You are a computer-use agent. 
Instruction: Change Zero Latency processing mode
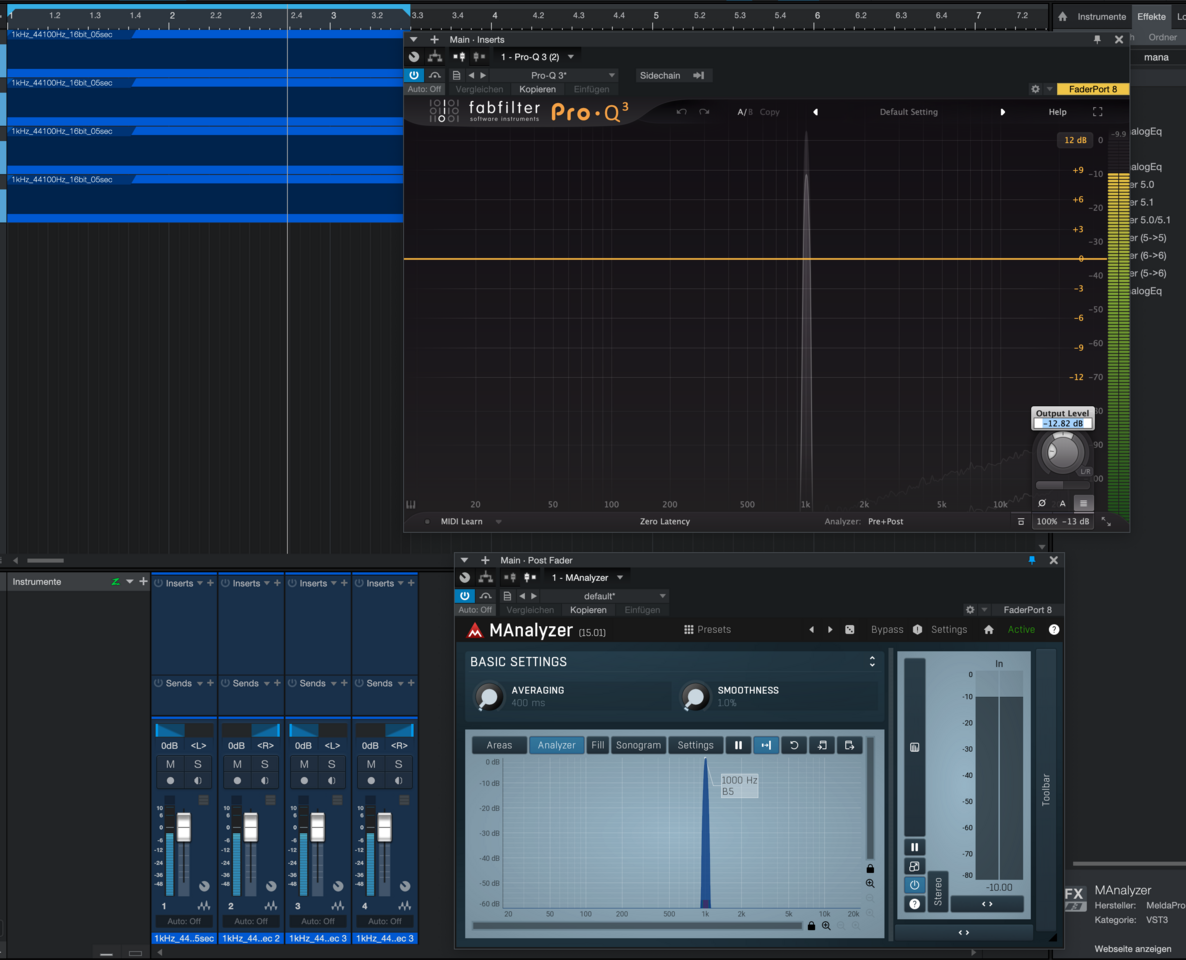(x=665, y=521)
